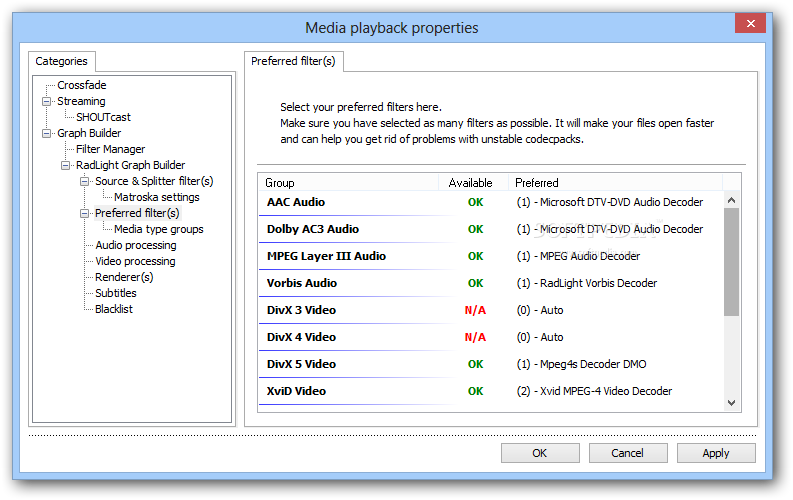
Task: Open Matroska settings
Action: [157, 197]
